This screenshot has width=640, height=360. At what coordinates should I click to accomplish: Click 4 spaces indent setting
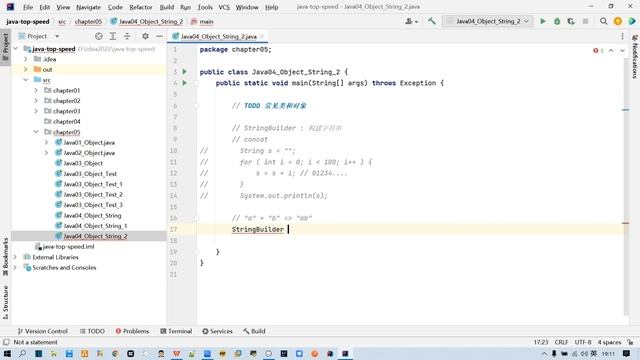pyautogui.click(x=609, y=342)
